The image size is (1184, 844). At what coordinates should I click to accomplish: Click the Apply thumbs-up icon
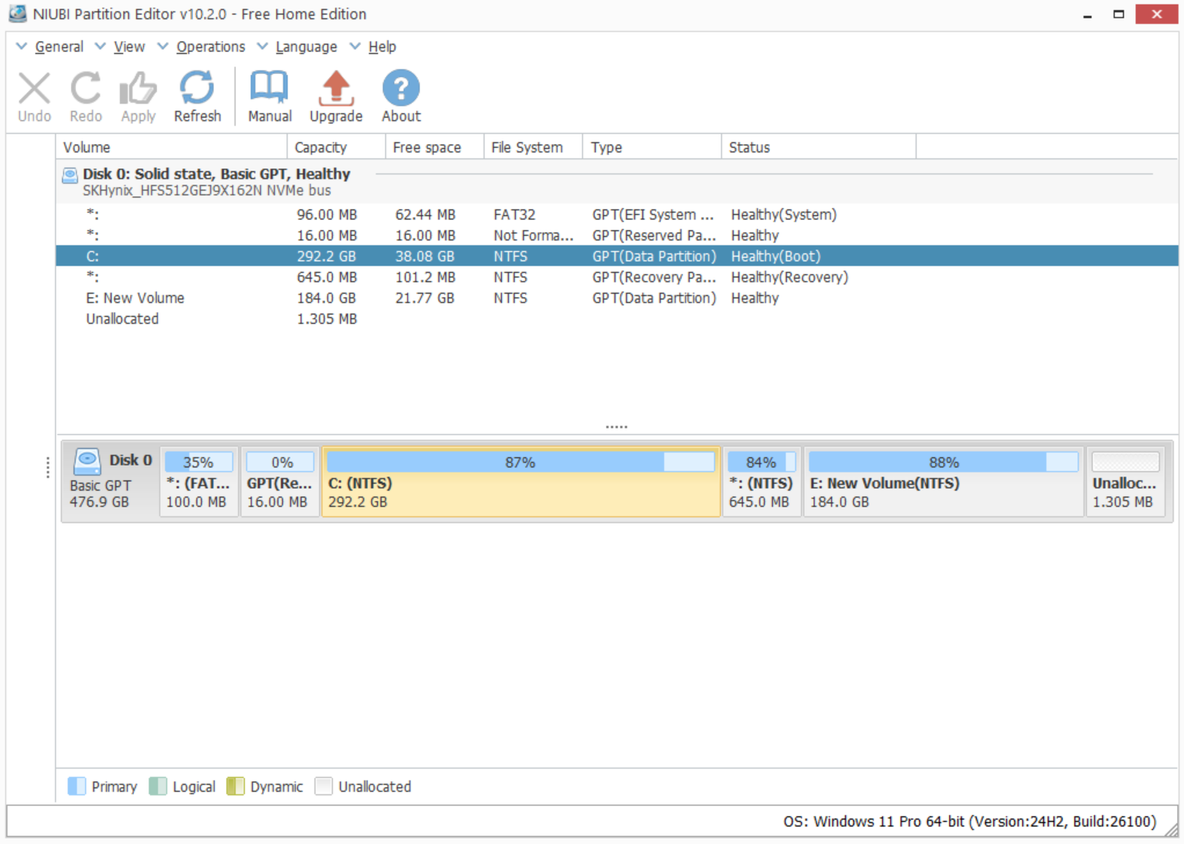(x=138, y=88)
